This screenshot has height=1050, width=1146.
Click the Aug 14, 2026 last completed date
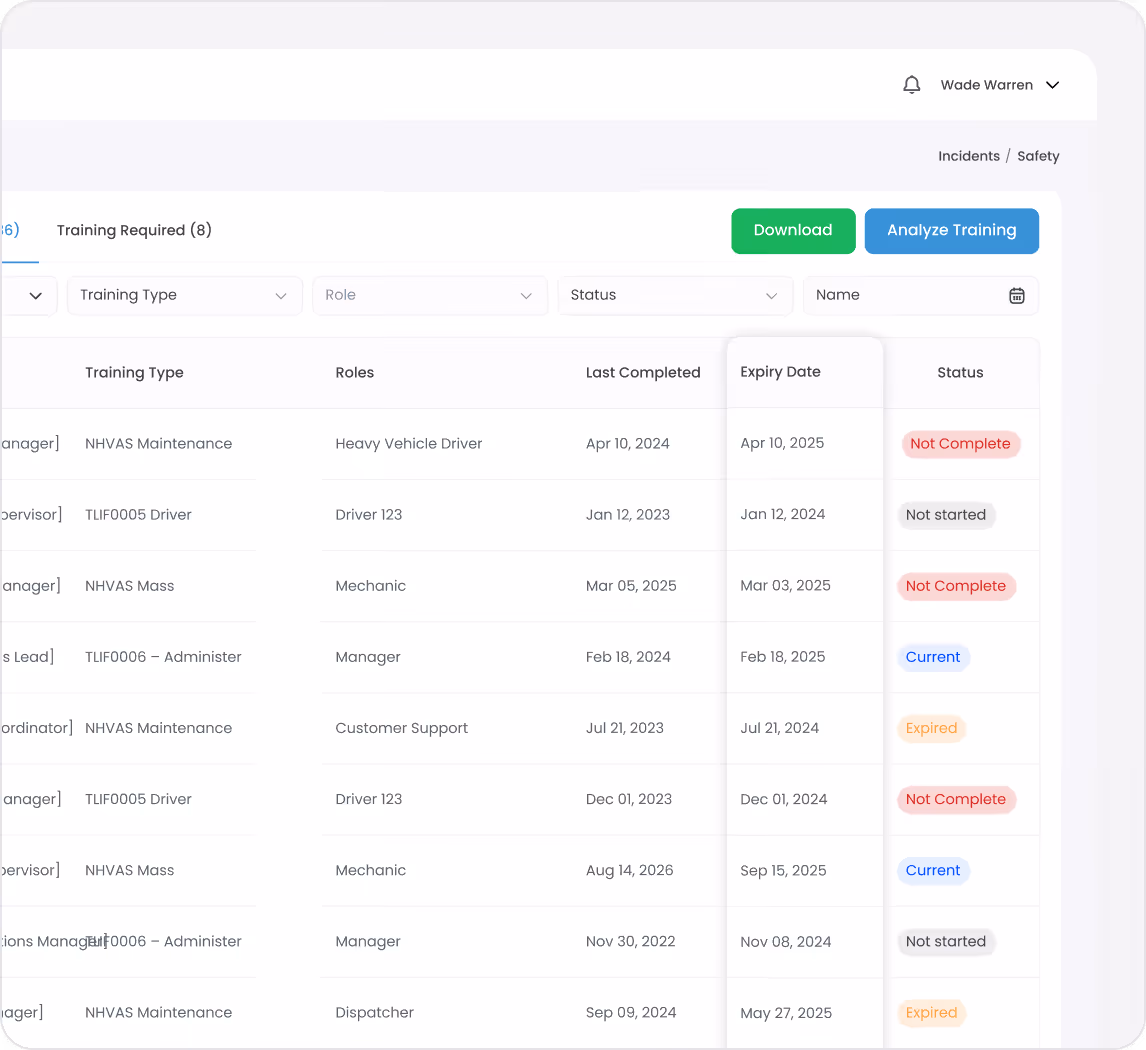coord(629,870)
